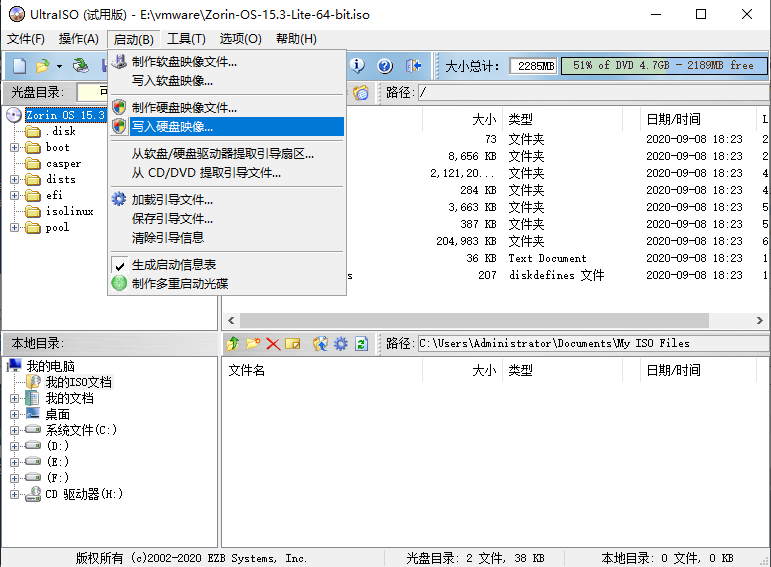The height and width of the screenshot is (567, 771).
Task: Click the Add files to ISO icon
Action: [x=320, y=343]
